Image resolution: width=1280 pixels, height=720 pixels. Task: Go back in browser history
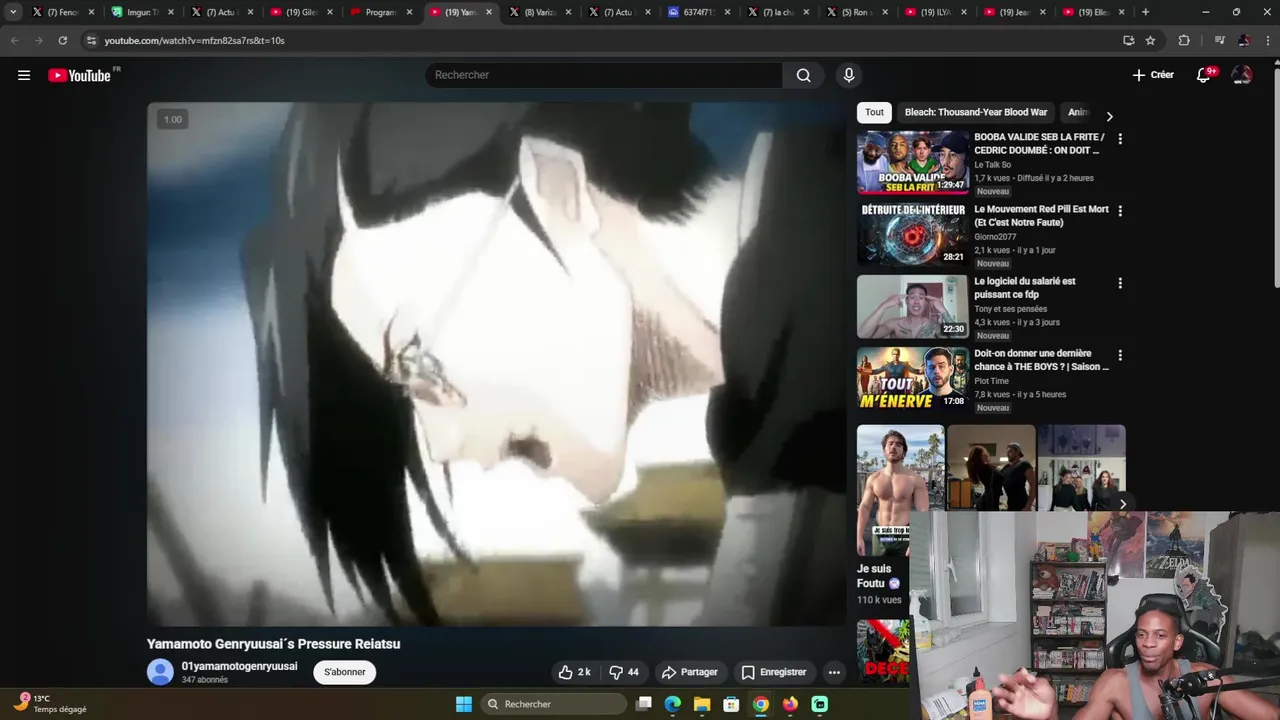(14, 40)
